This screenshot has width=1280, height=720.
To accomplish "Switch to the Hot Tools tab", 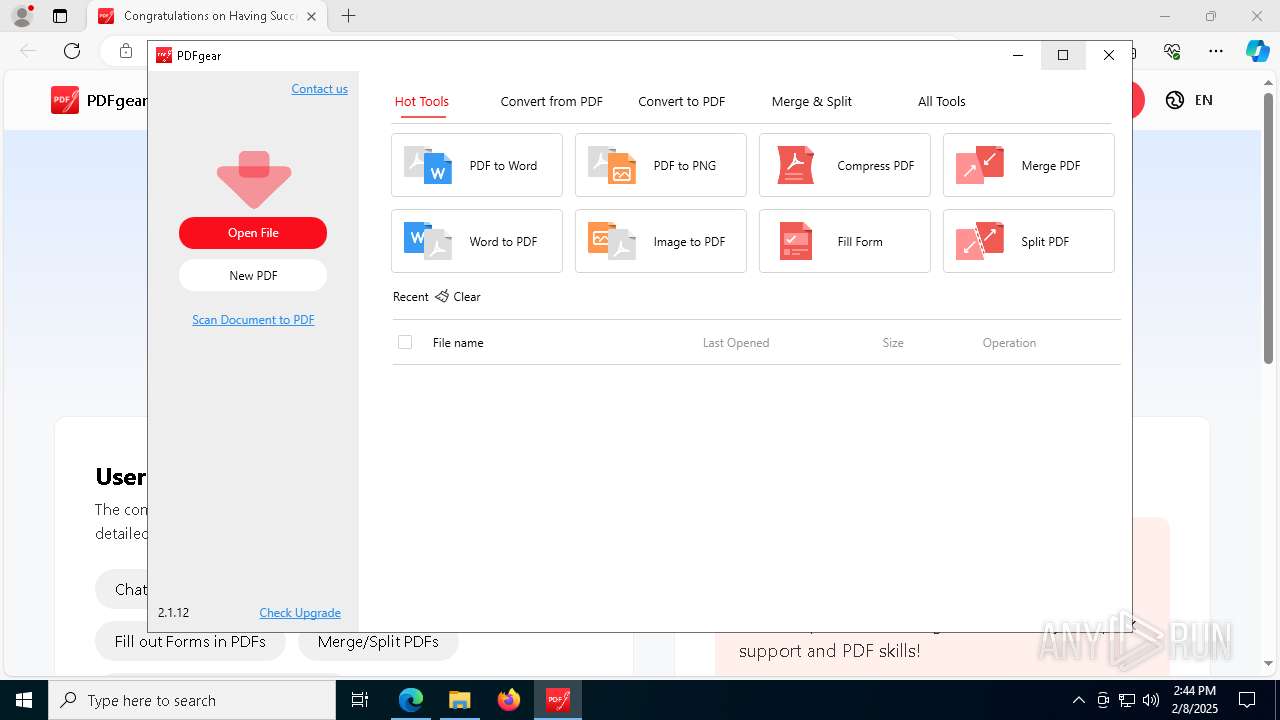I will [422, 101].
